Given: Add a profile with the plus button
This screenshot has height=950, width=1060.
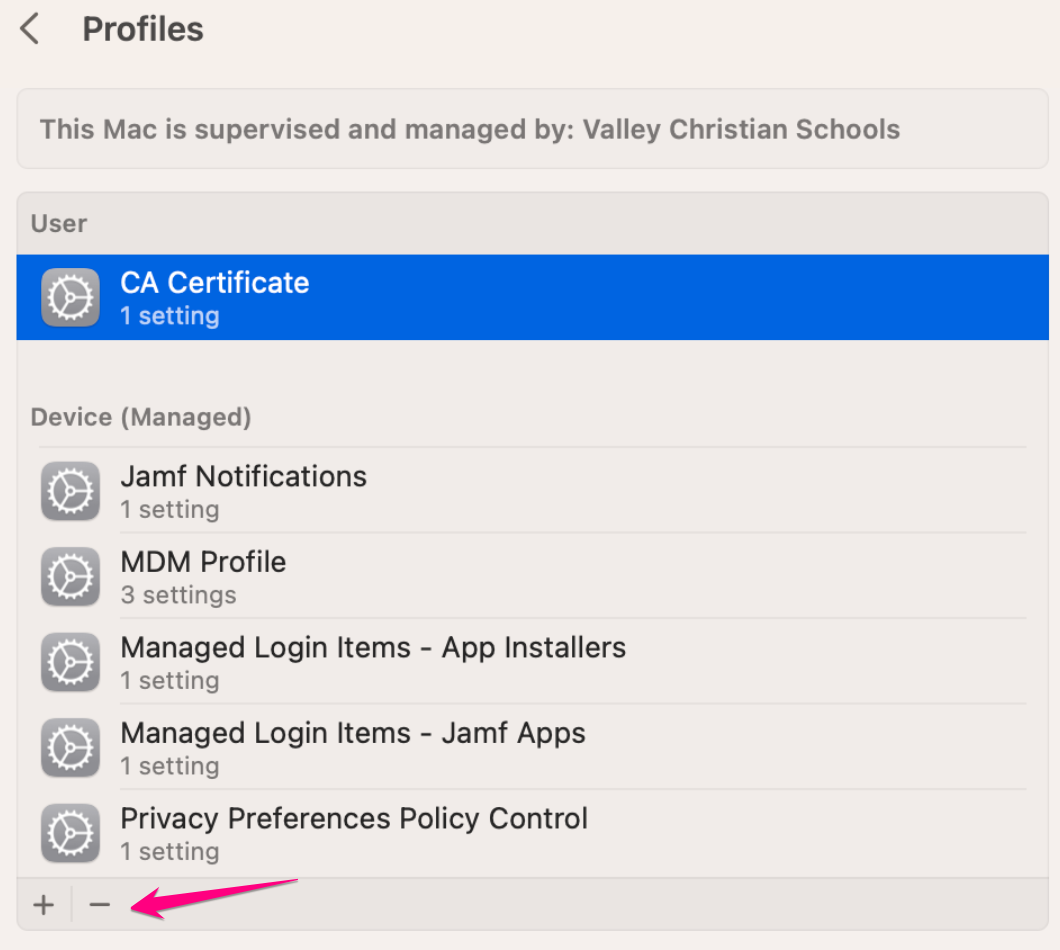Looking at the screenshot, I should [43, 905].
